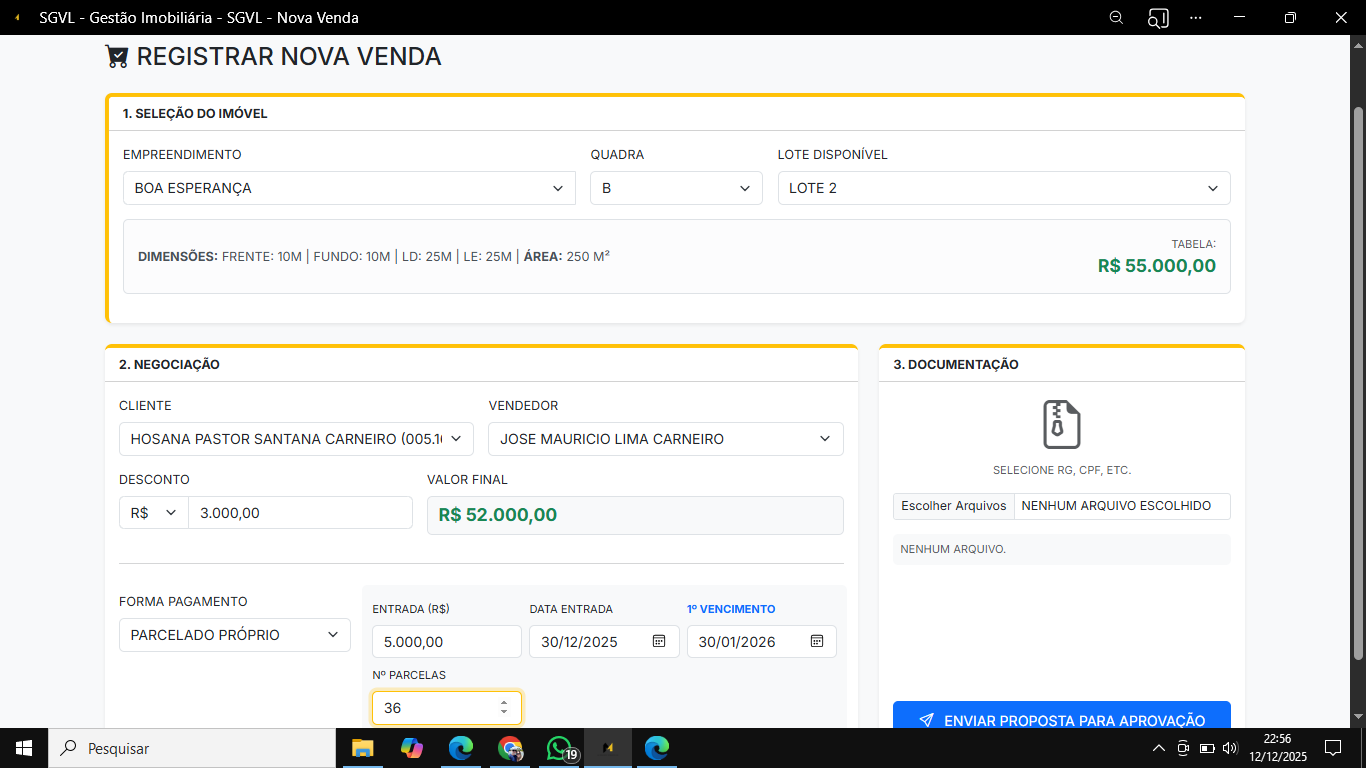
Task: Click the zip file icon in DOCUMENTAÇÃO panel
Action: 1060,423
